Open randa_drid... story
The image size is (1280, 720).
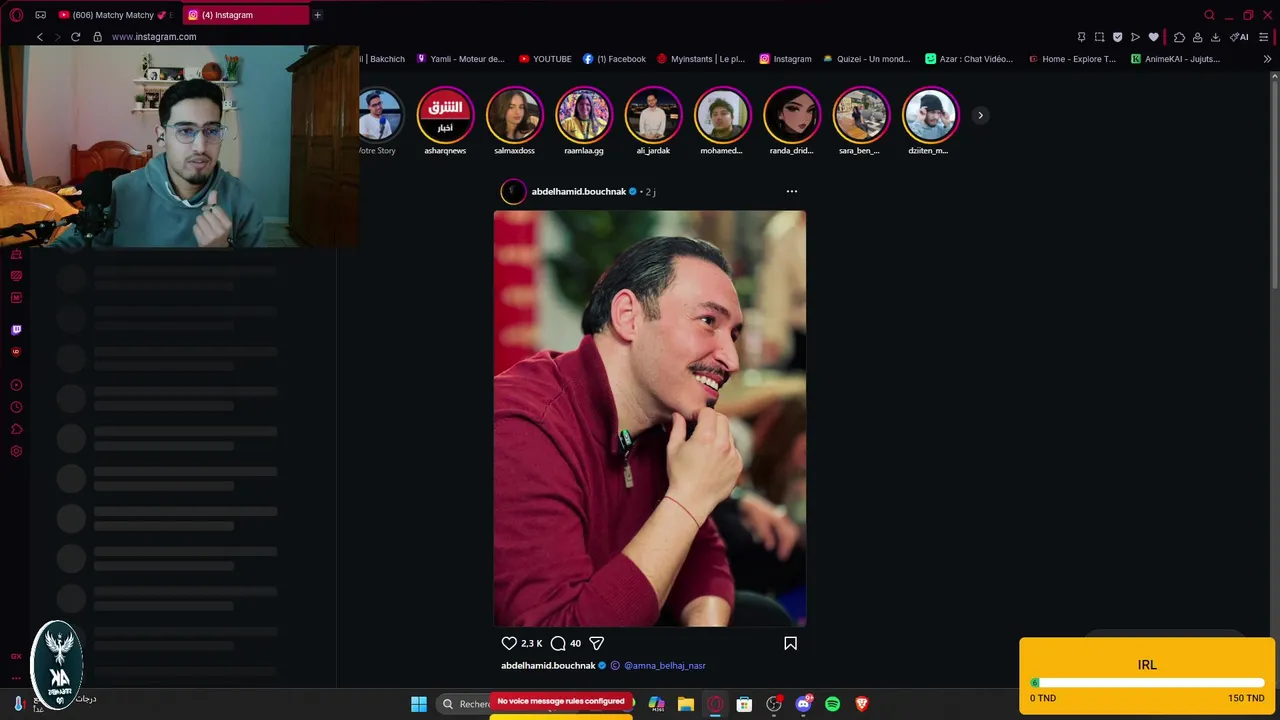tap(791, 115)
